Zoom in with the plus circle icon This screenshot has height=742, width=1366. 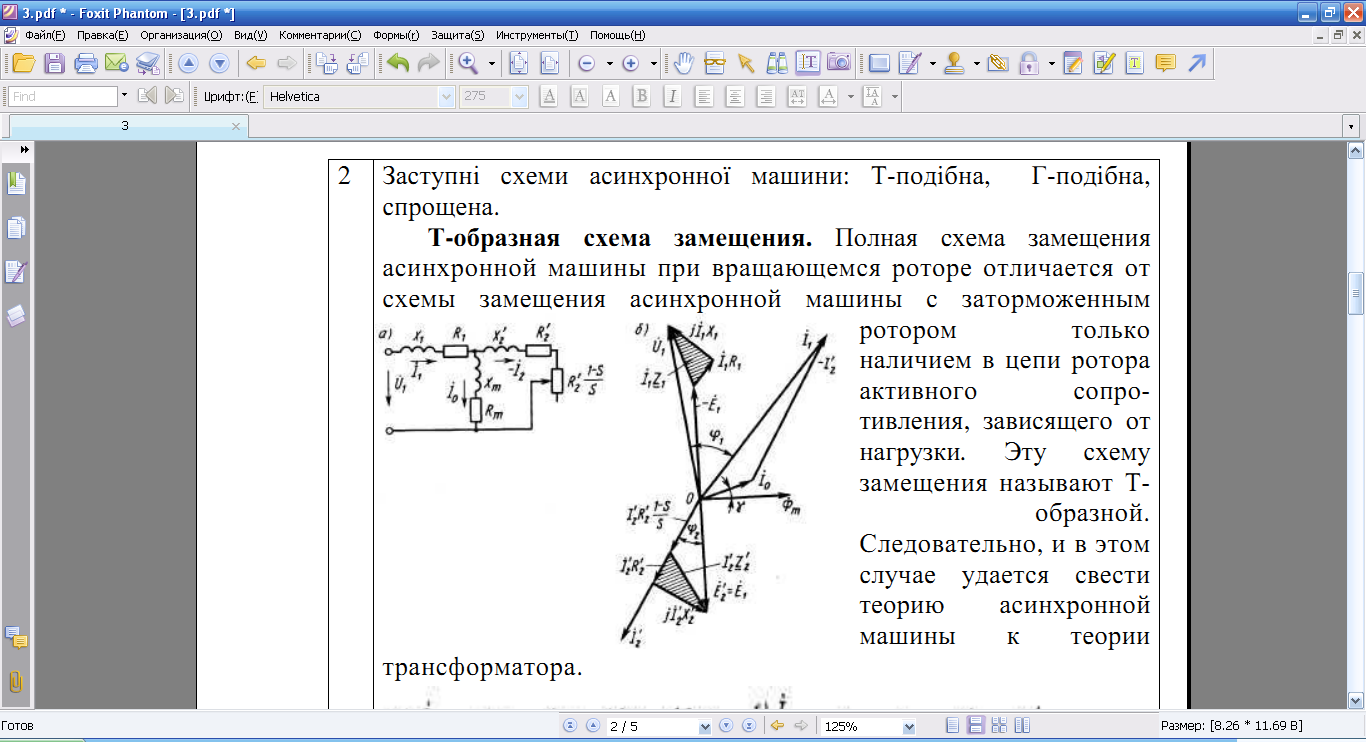[631, 63]
